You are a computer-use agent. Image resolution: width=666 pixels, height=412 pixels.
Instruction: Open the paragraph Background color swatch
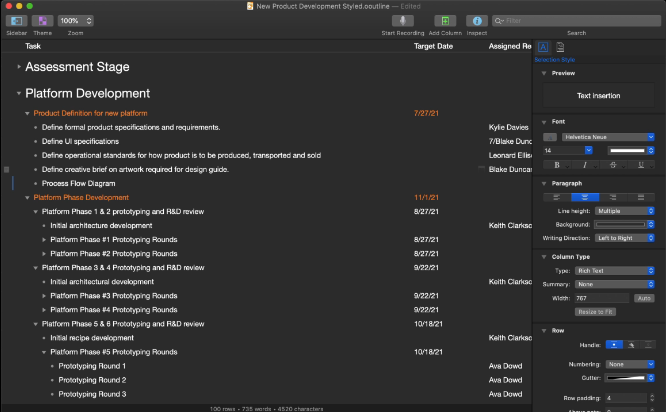pyautogui.click(x=624, y=224)
